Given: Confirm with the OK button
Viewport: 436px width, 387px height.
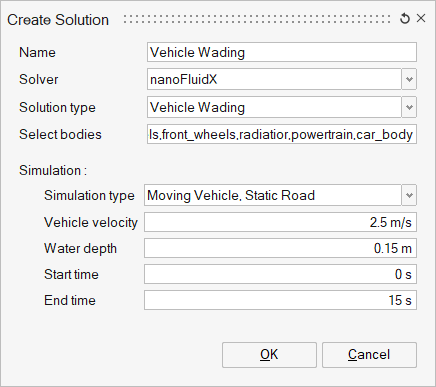Looking at the screenshot, I should point(269,355).
